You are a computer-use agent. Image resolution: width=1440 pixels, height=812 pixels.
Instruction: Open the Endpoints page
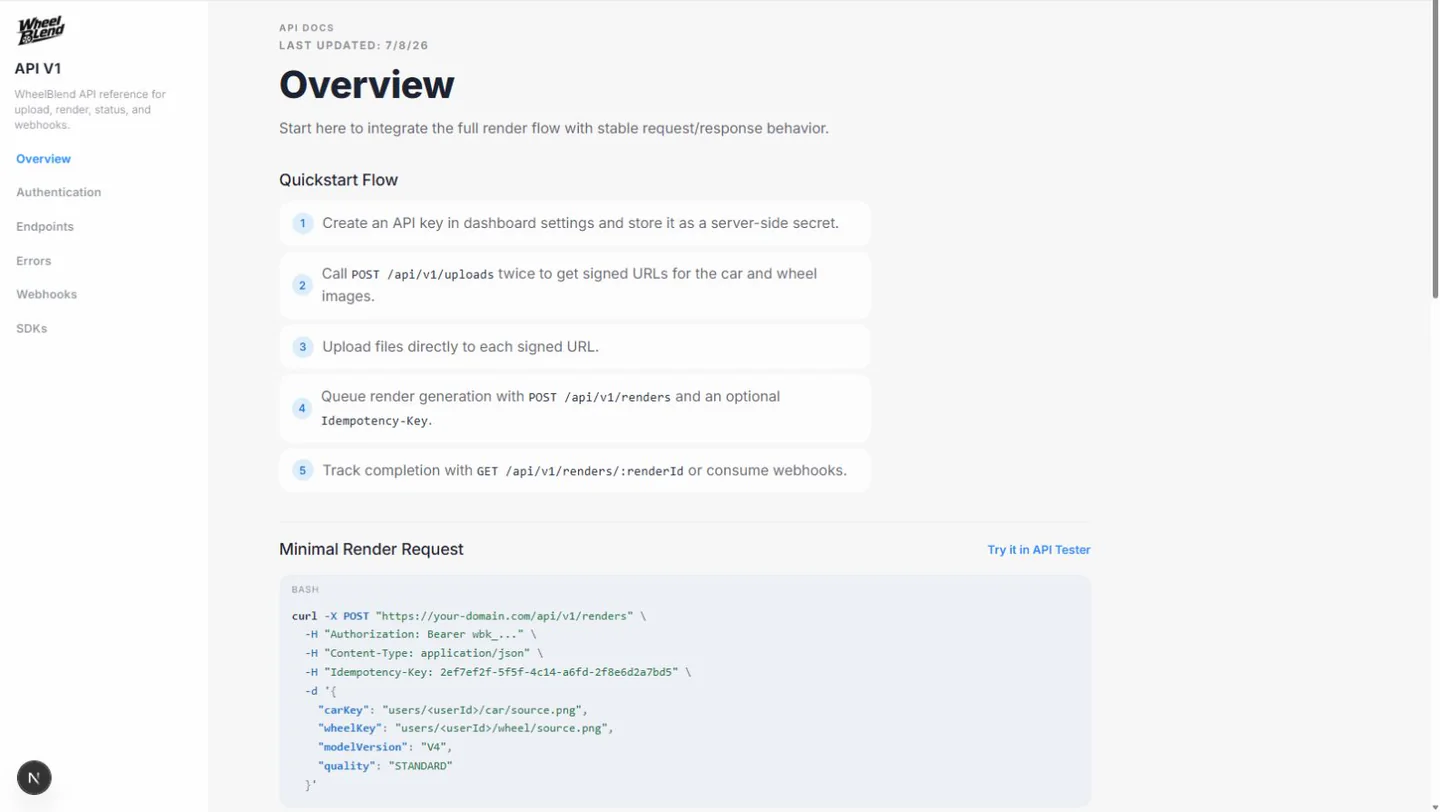click(45, 227)
